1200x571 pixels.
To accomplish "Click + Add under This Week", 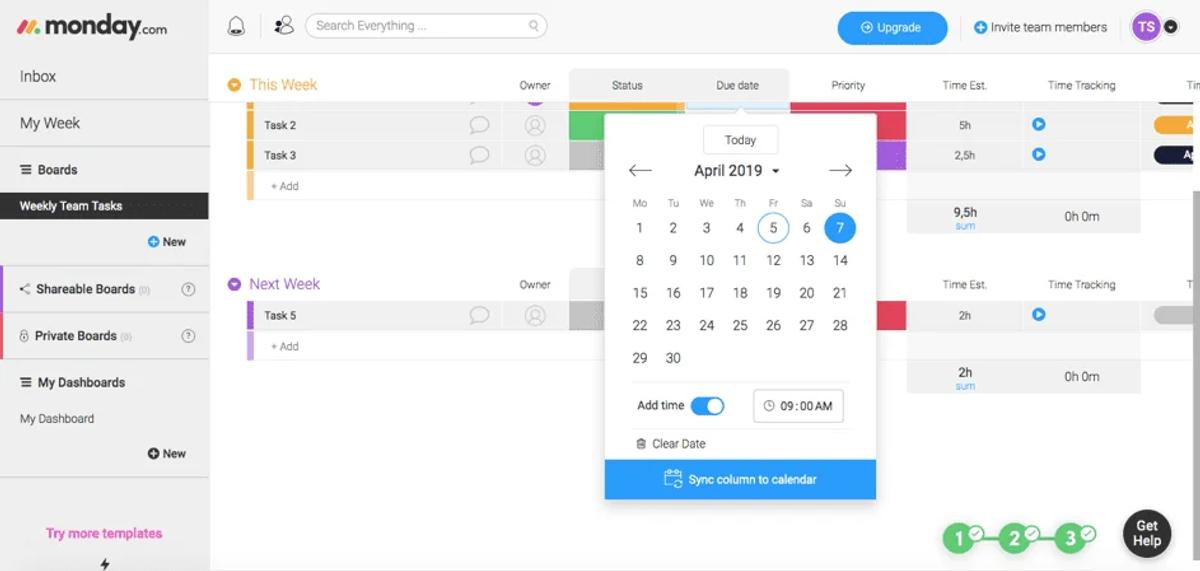I will [284, 186].
